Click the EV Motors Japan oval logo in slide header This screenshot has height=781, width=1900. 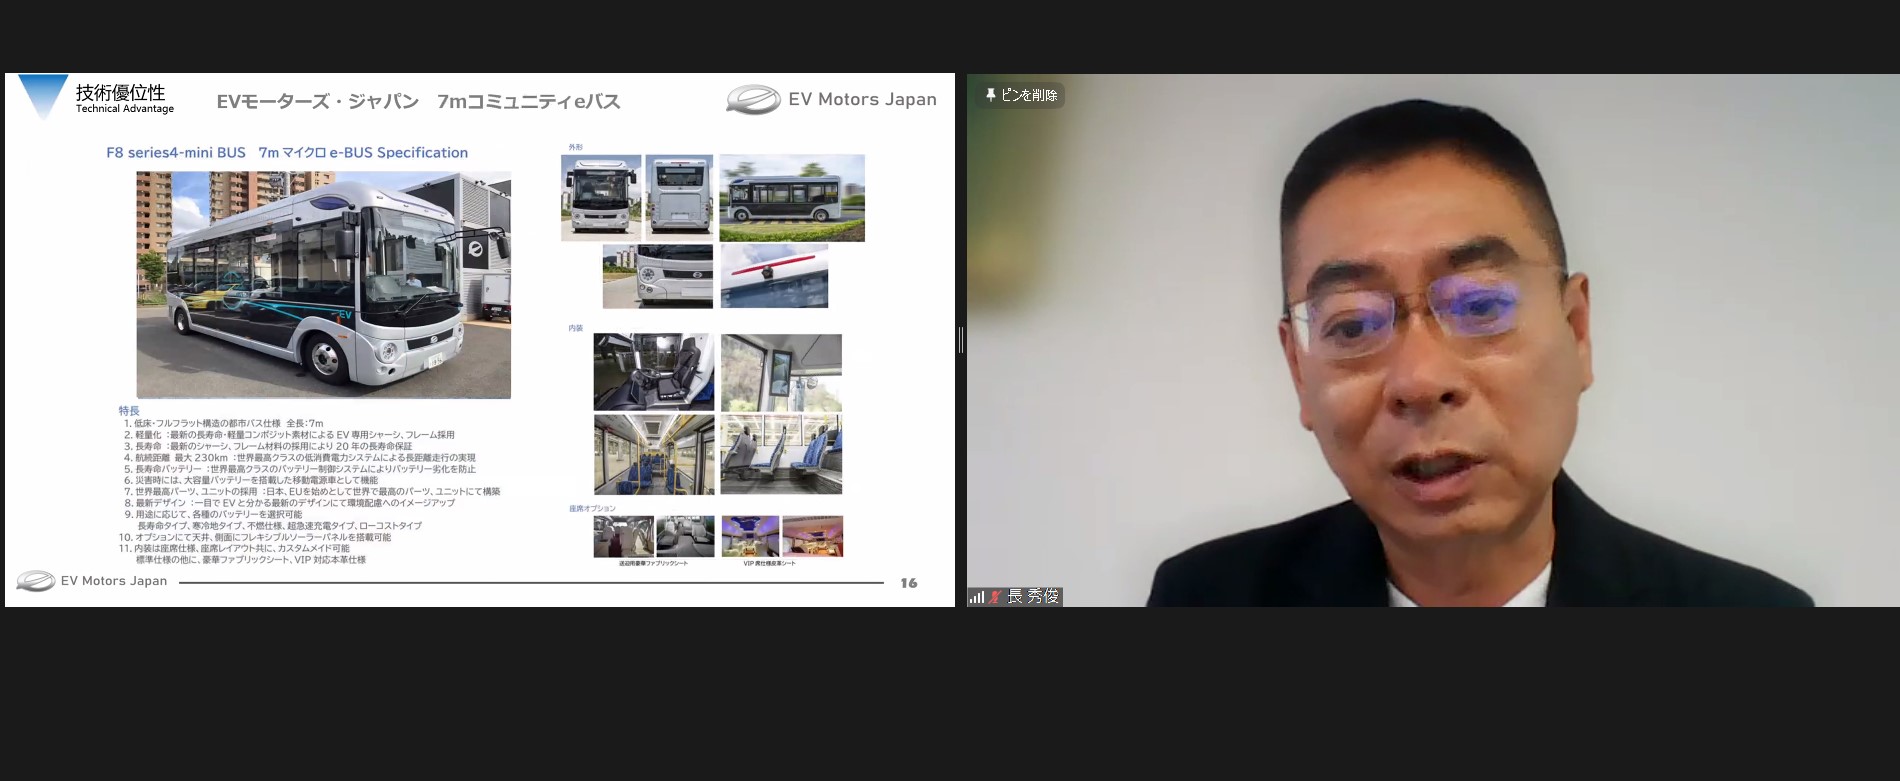coord(753,100)
